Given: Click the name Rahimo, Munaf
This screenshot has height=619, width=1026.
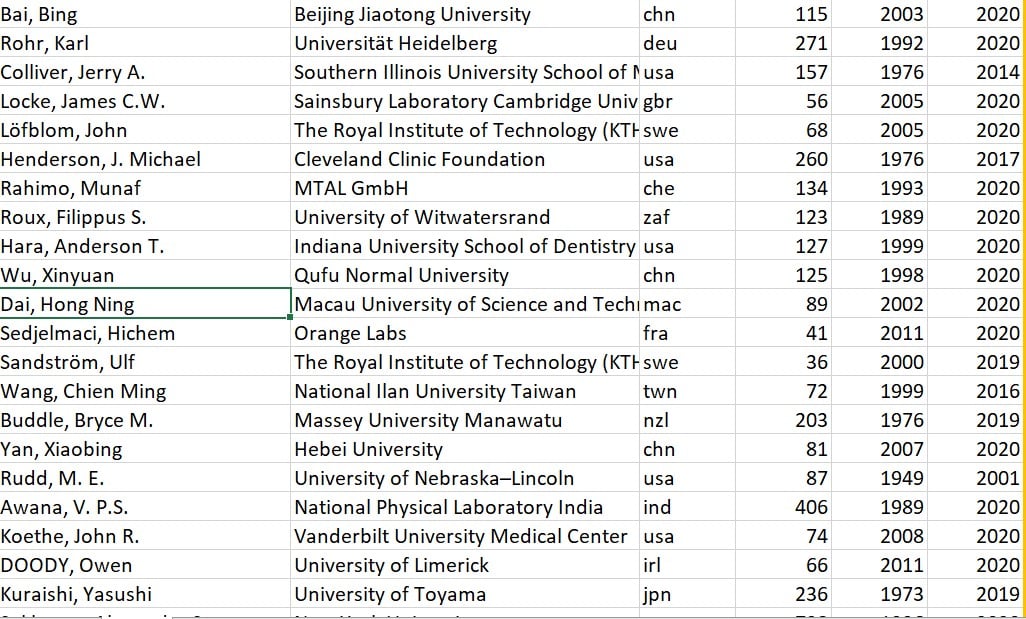Looking at the screenshot, I should tap(145, 188).
